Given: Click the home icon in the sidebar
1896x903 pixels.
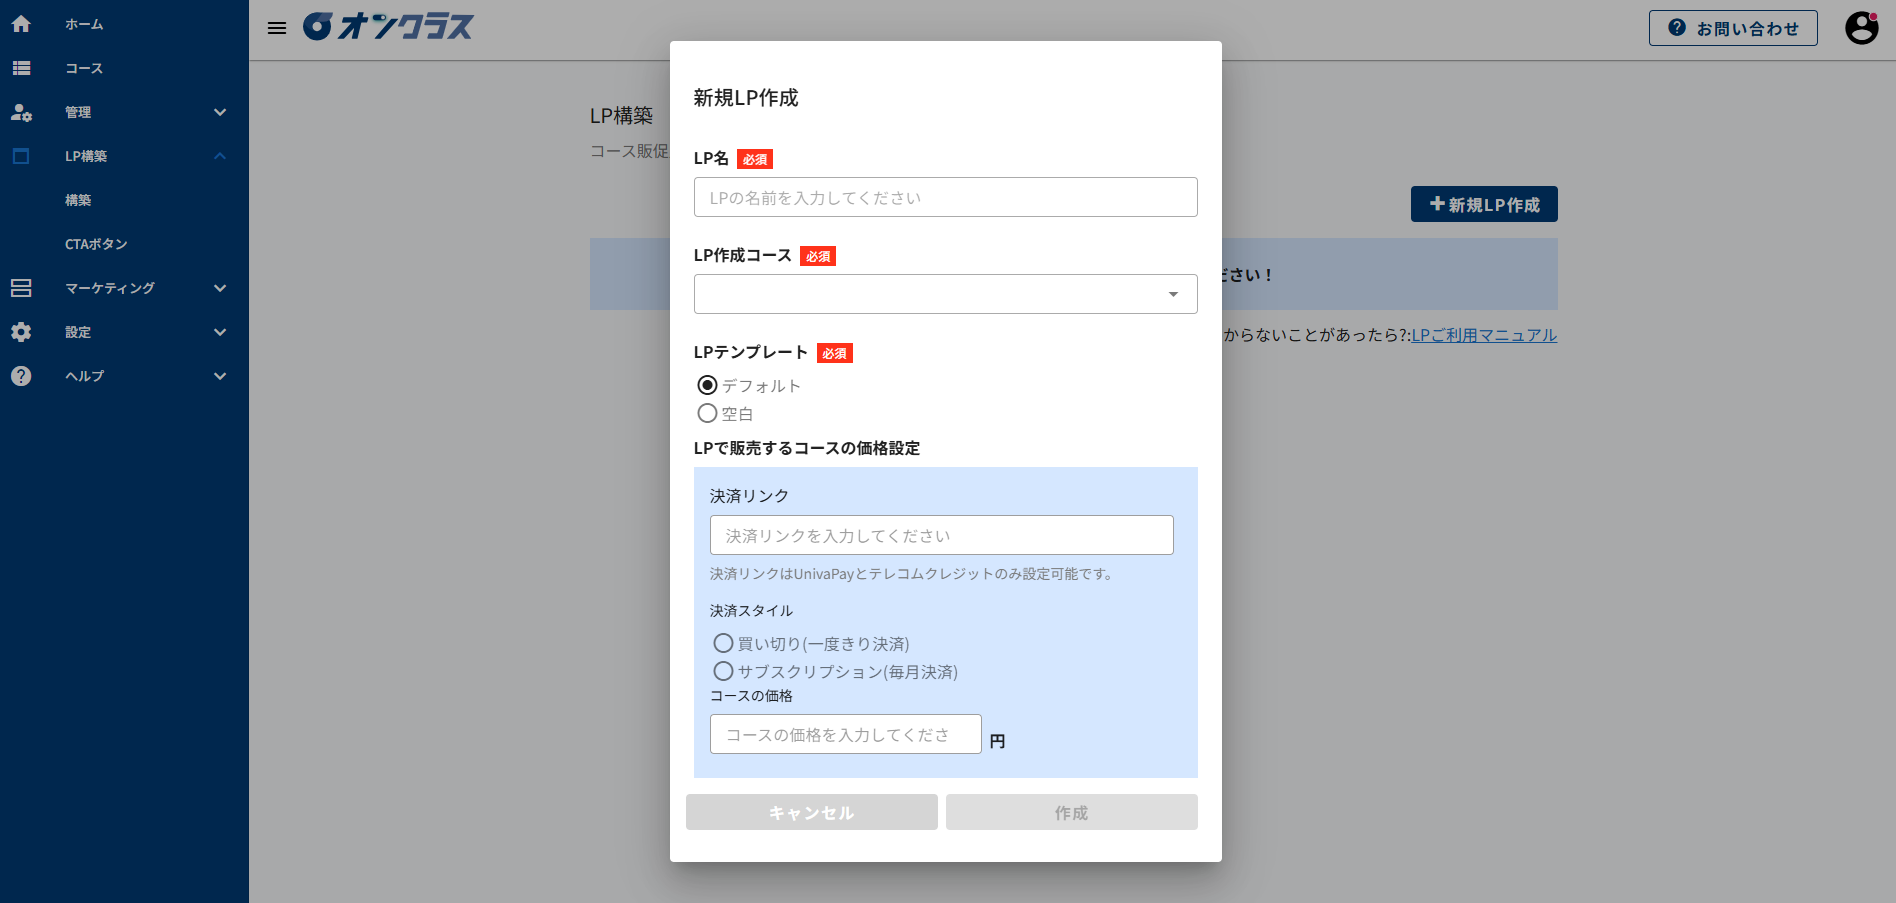Looking at the screenshot, I should [x=21, y=24].
